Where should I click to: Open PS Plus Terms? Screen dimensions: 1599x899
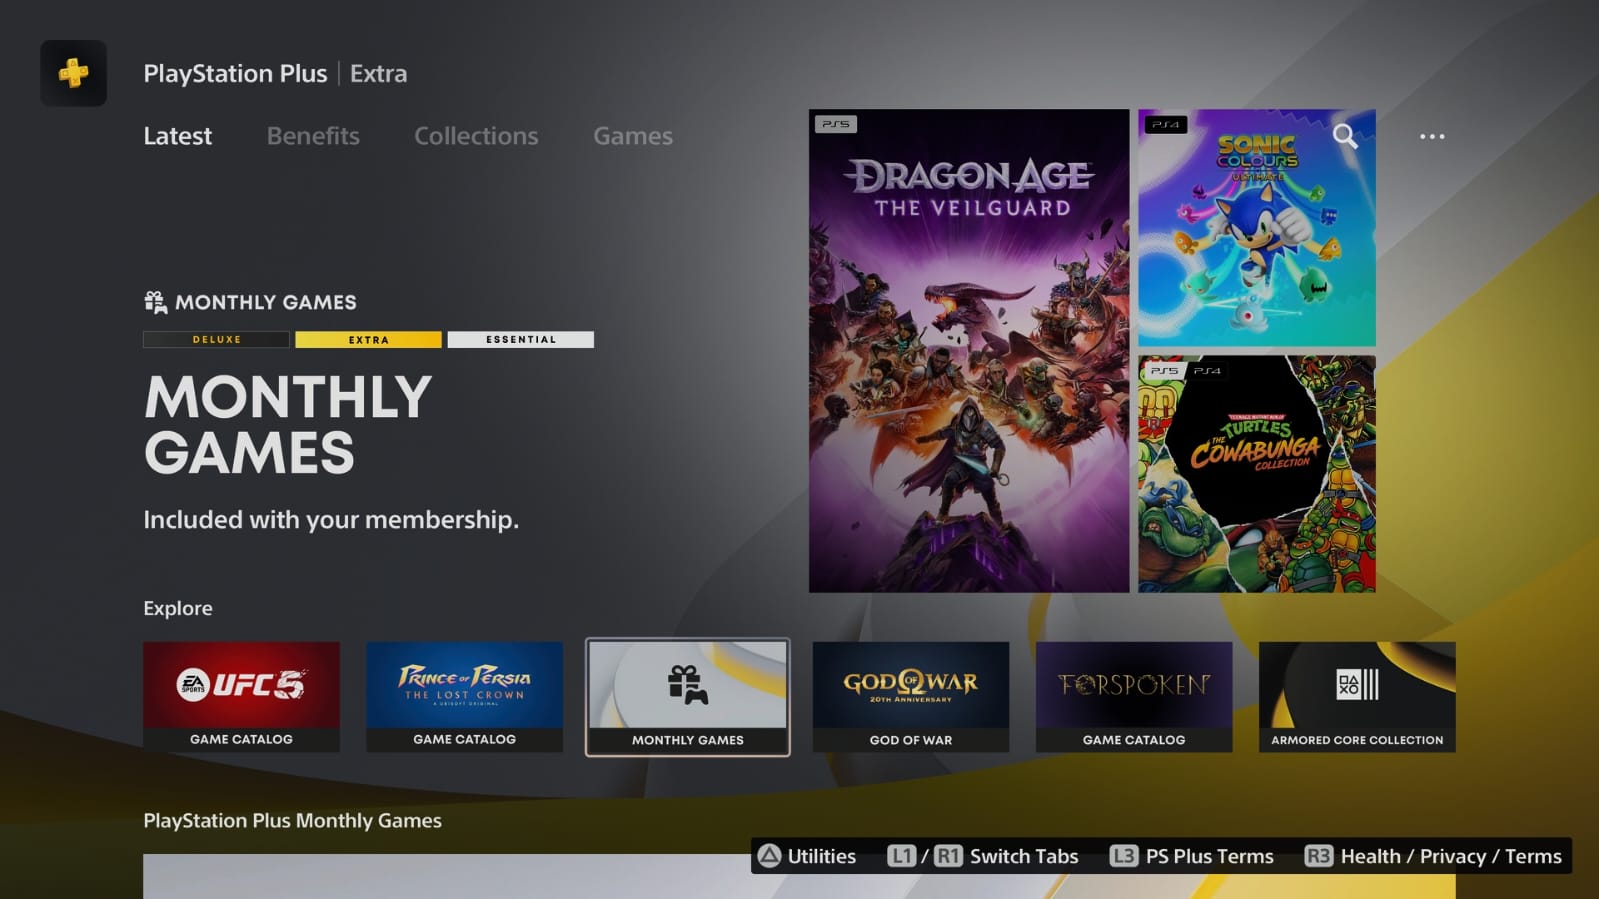pyautogui.click(x=1210, y=856)
